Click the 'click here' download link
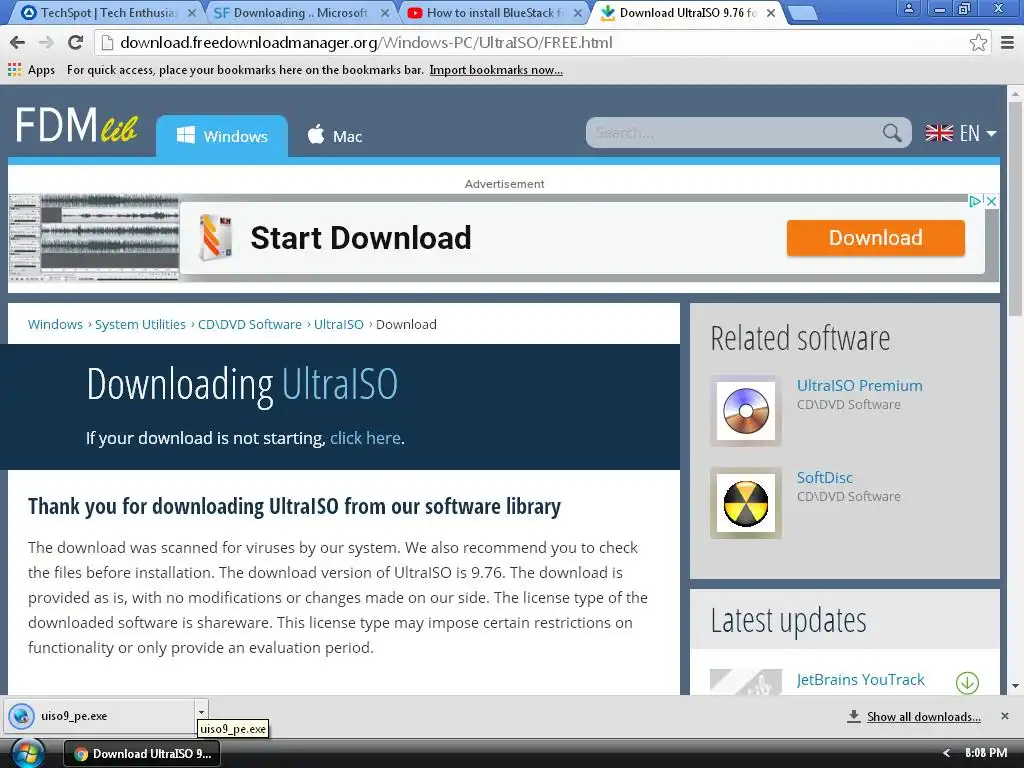The width and height of the screenshot is (1024, 768). click(x=365, y=438)
